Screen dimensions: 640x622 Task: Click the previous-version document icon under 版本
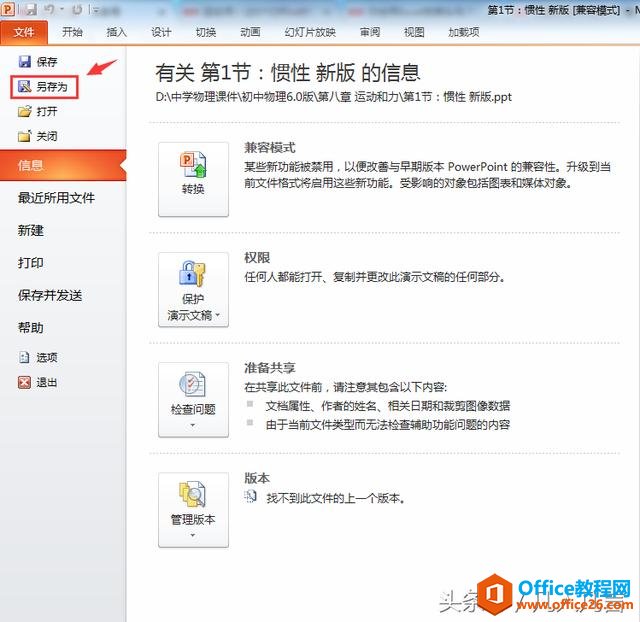250,496
